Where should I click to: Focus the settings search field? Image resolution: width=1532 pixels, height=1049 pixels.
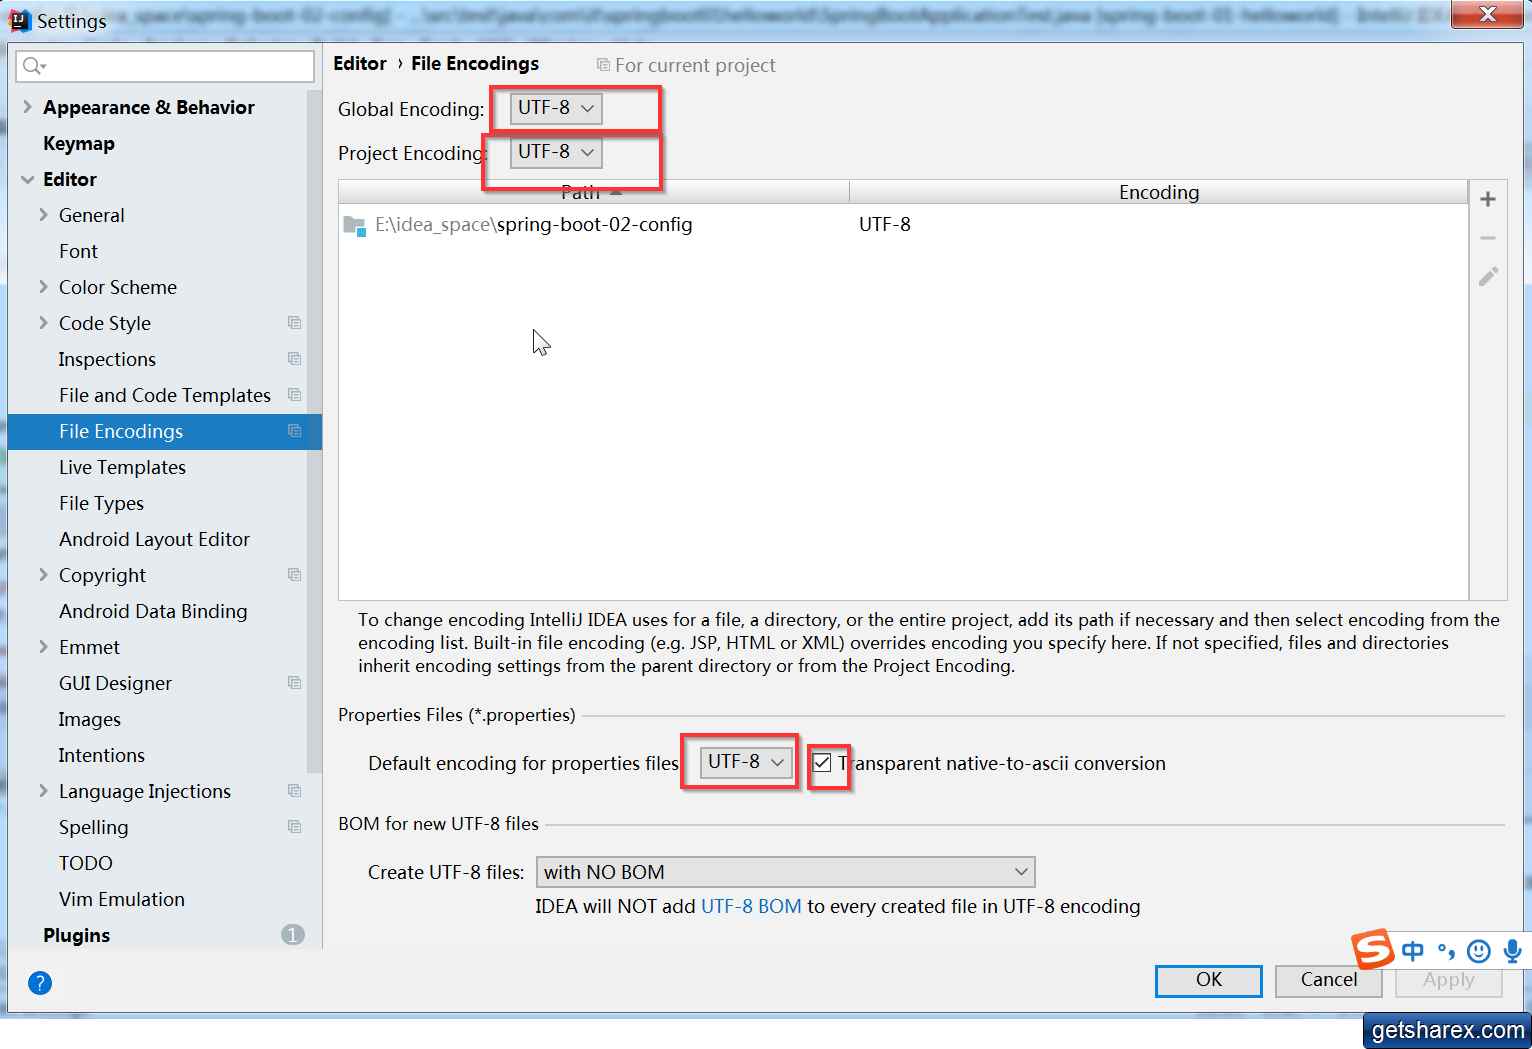point(166,66)
